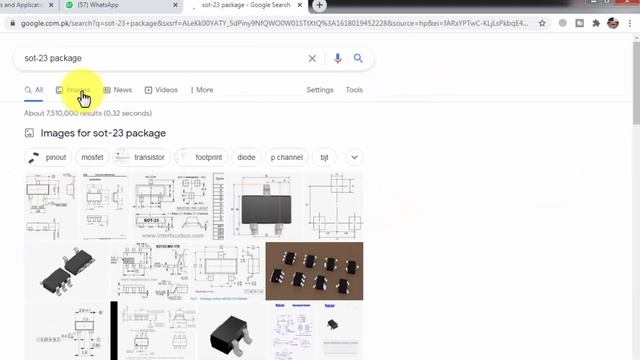
Task: Click the Images for section icon
Action: (x=29, y=133)
